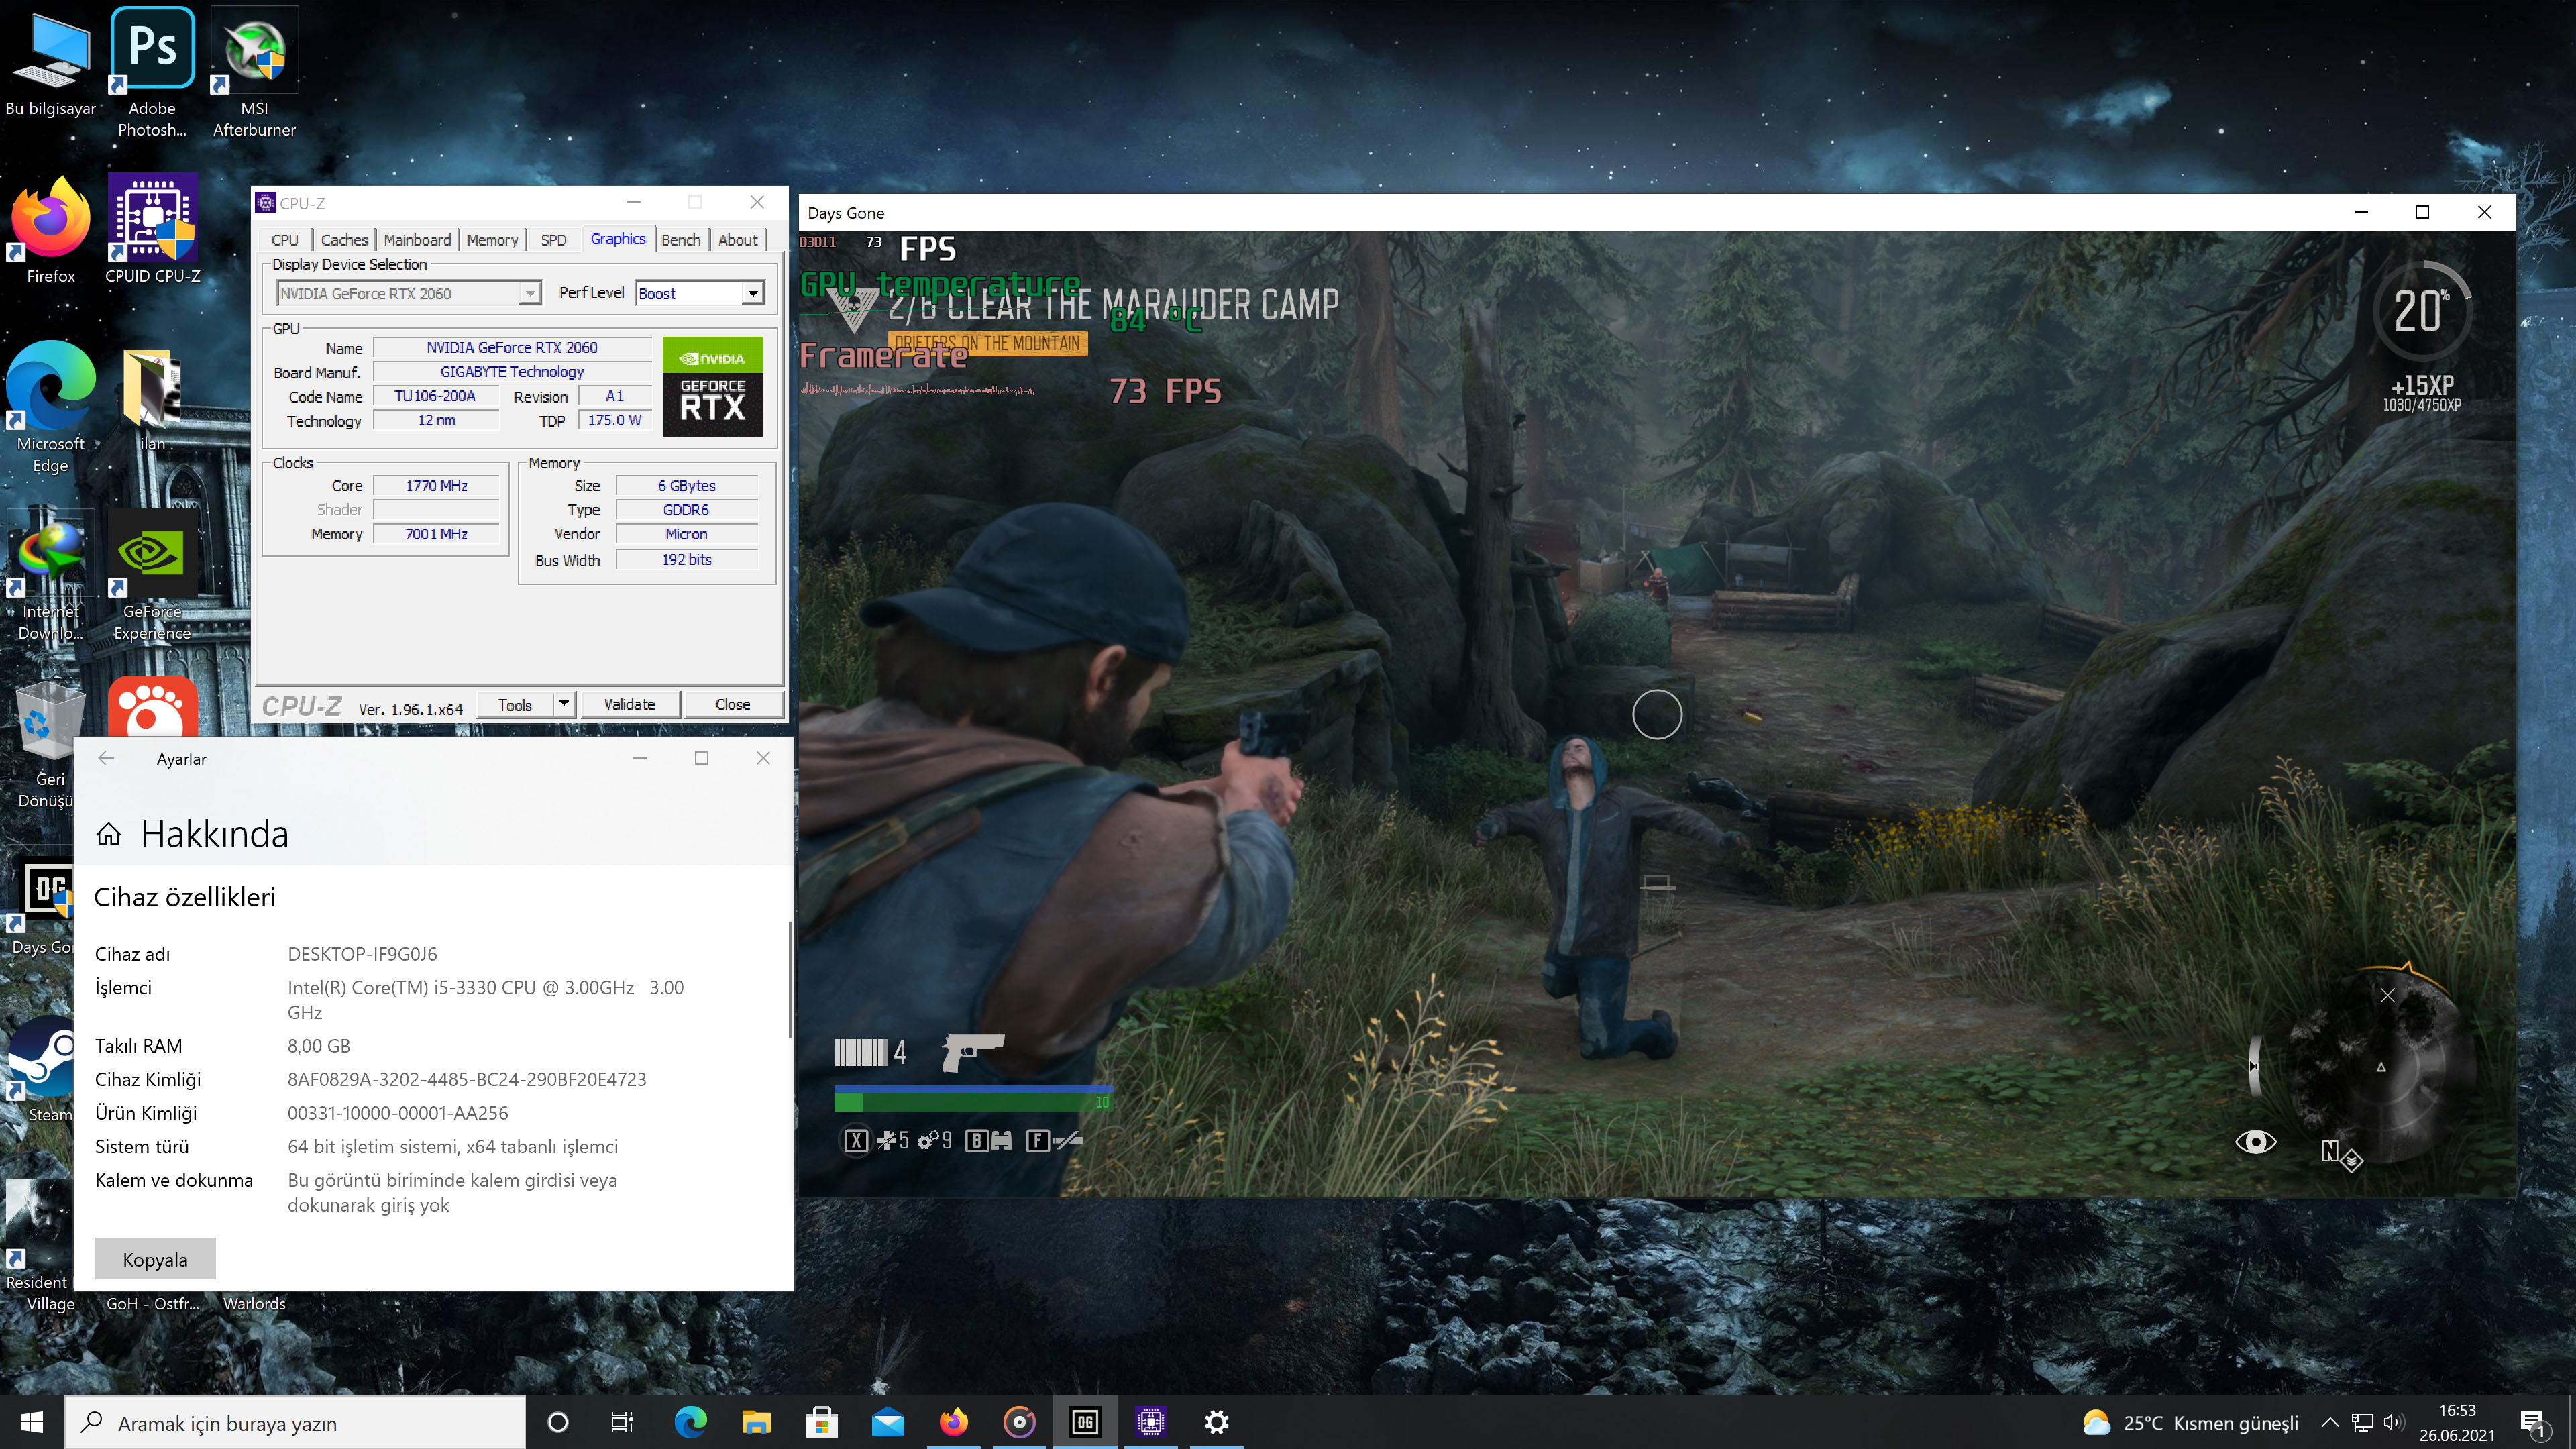Switch to Settings gear on taskbar
The height and width of the screenshot is (1449, 2576).
coord(1216,1422)
